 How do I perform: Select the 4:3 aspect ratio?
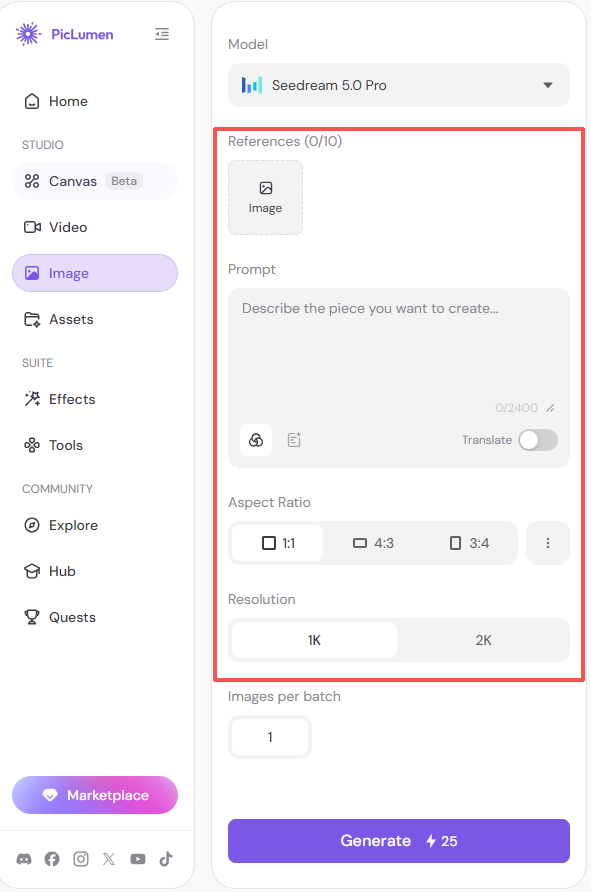(x=373, y=543)
